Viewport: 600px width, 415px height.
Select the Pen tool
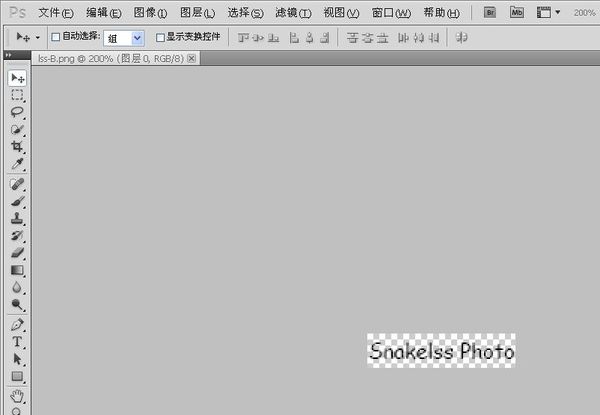tap(17, 325)
